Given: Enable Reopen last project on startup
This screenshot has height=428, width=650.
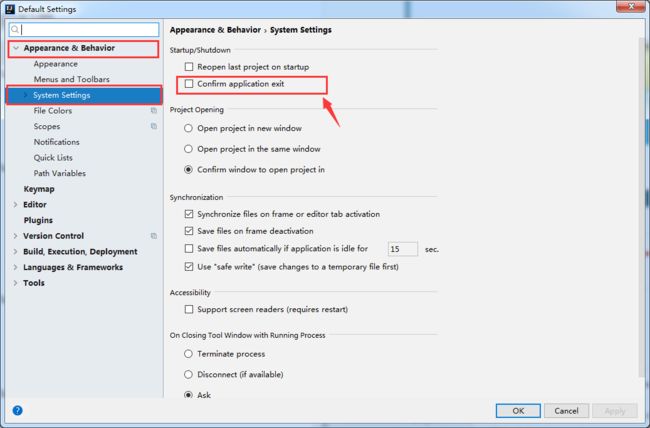Looking at the screenshot, I should click(x=189, y=67).
